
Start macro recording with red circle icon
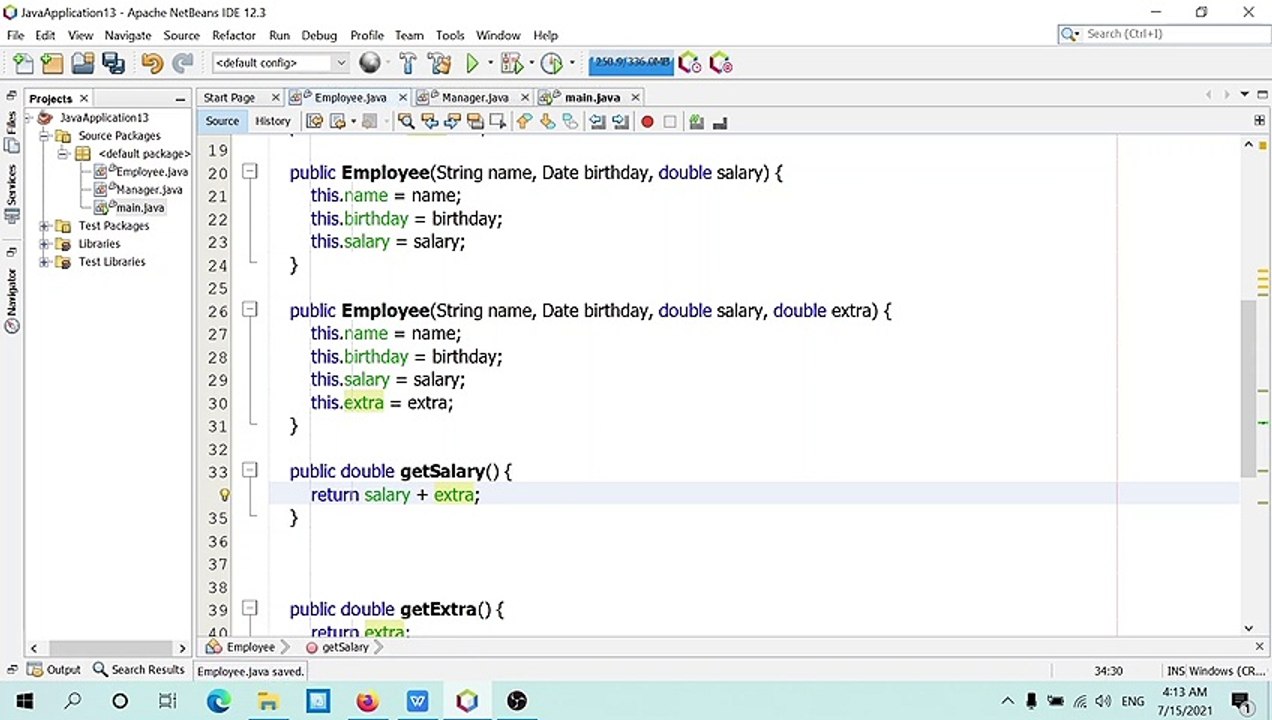tap(647, 122)
